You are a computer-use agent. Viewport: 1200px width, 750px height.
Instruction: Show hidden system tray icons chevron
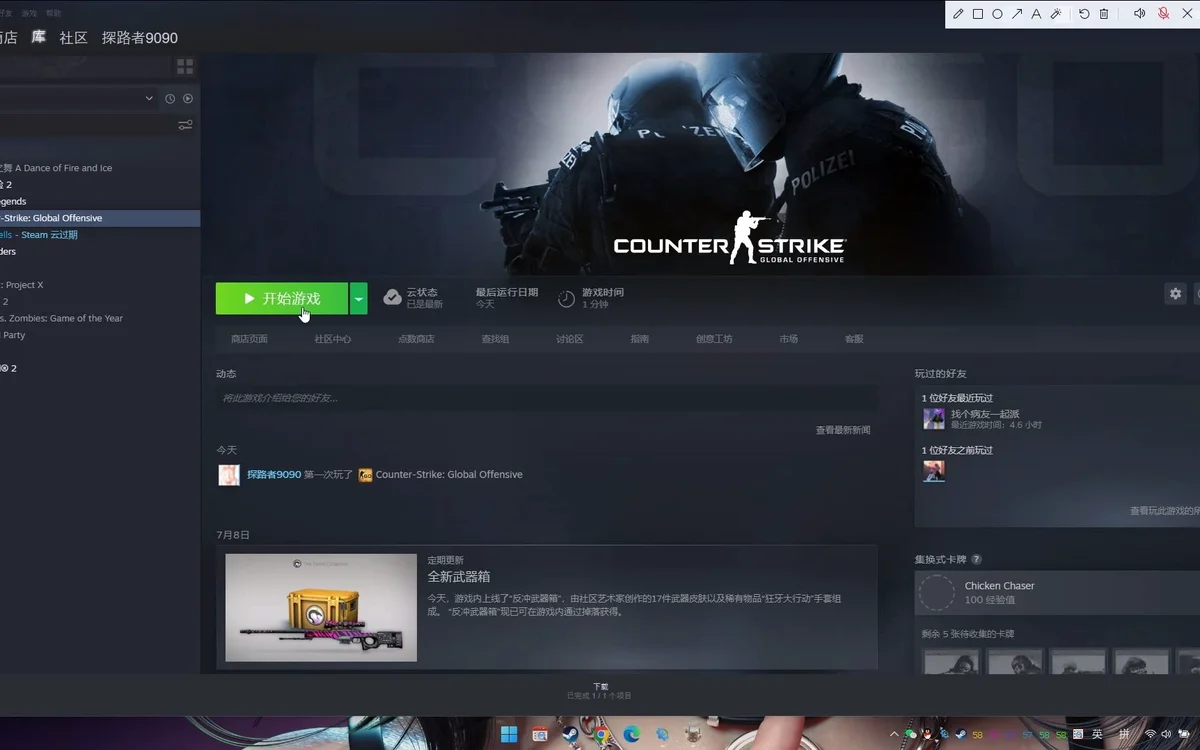click(x=894, y=735)
